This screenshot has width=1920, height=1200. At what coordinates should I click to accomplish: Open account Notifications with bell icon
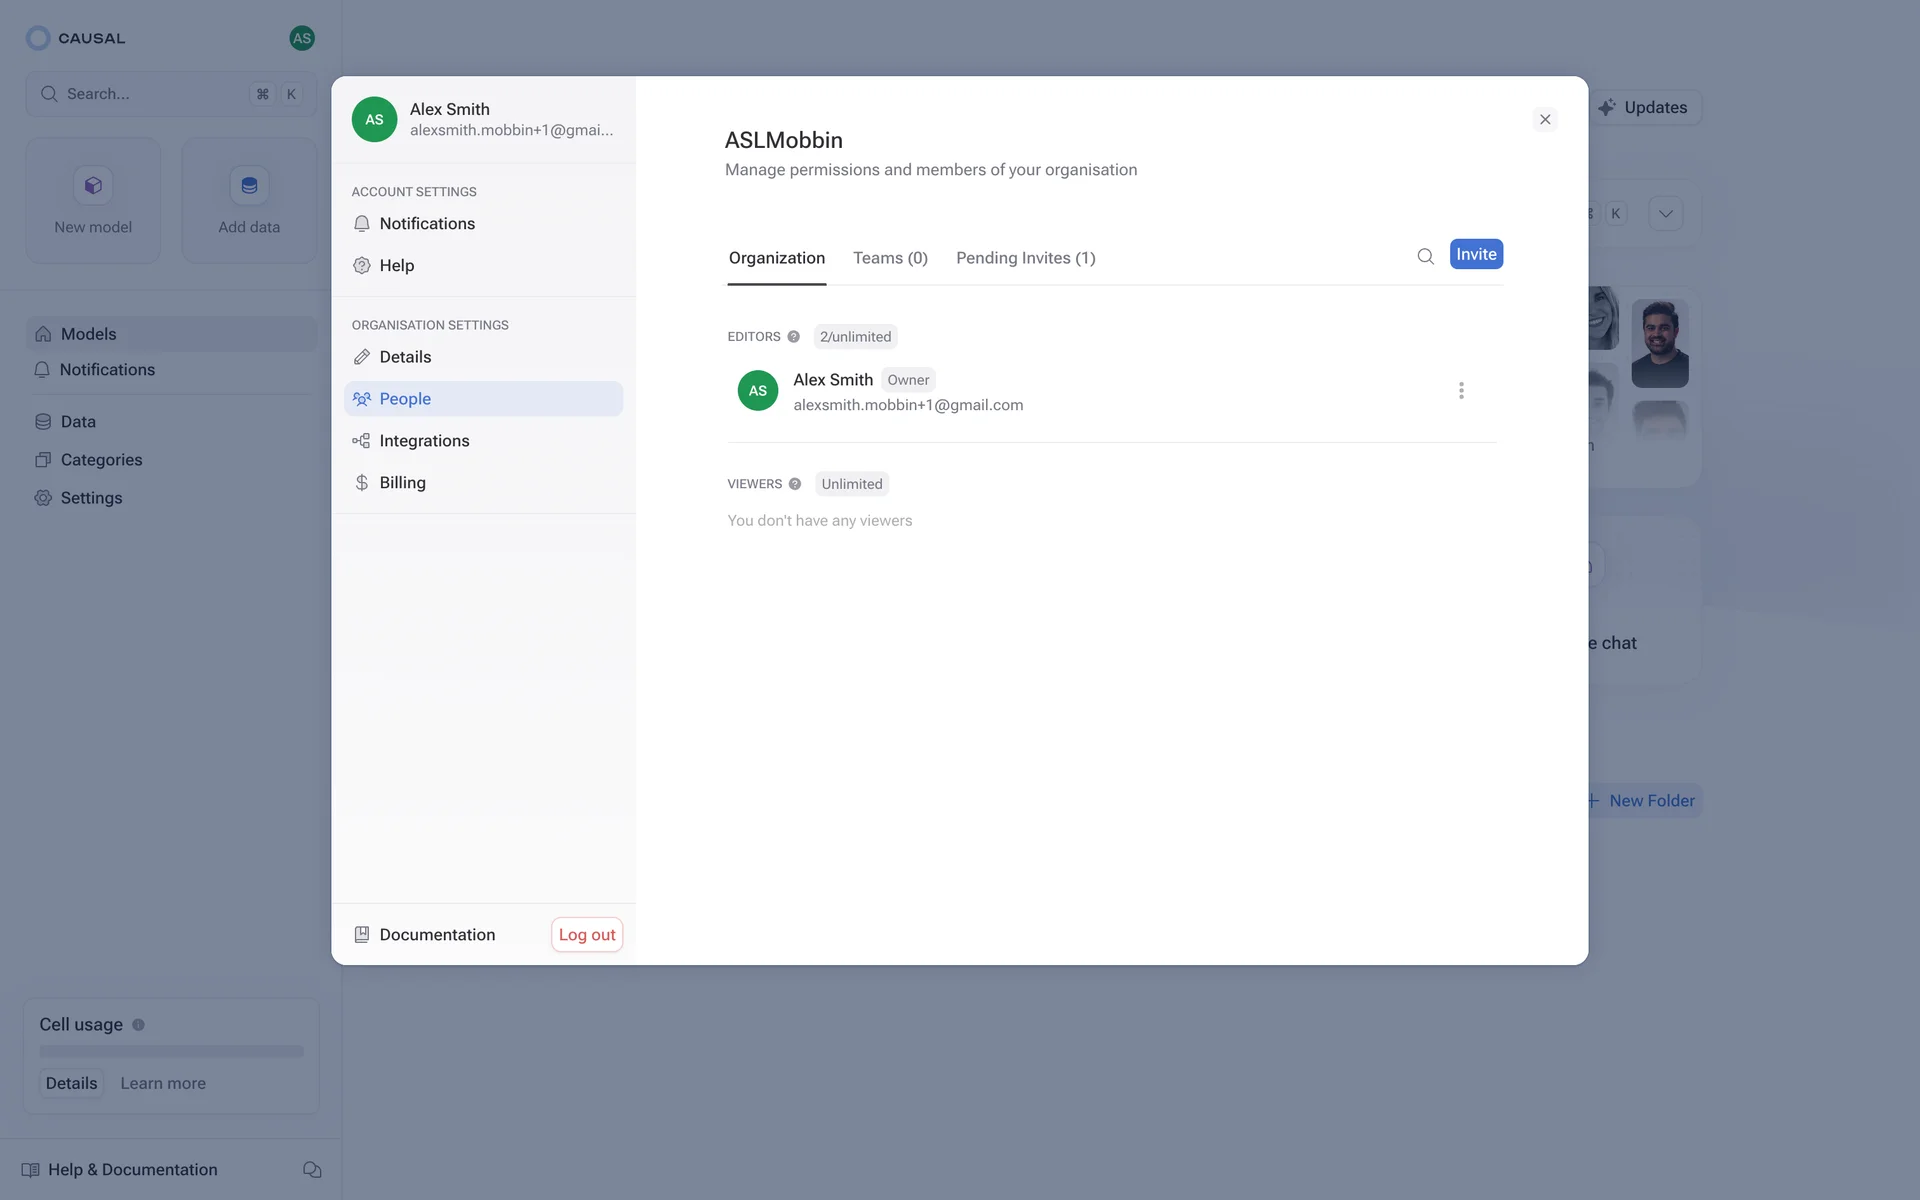tap(426, 224)
